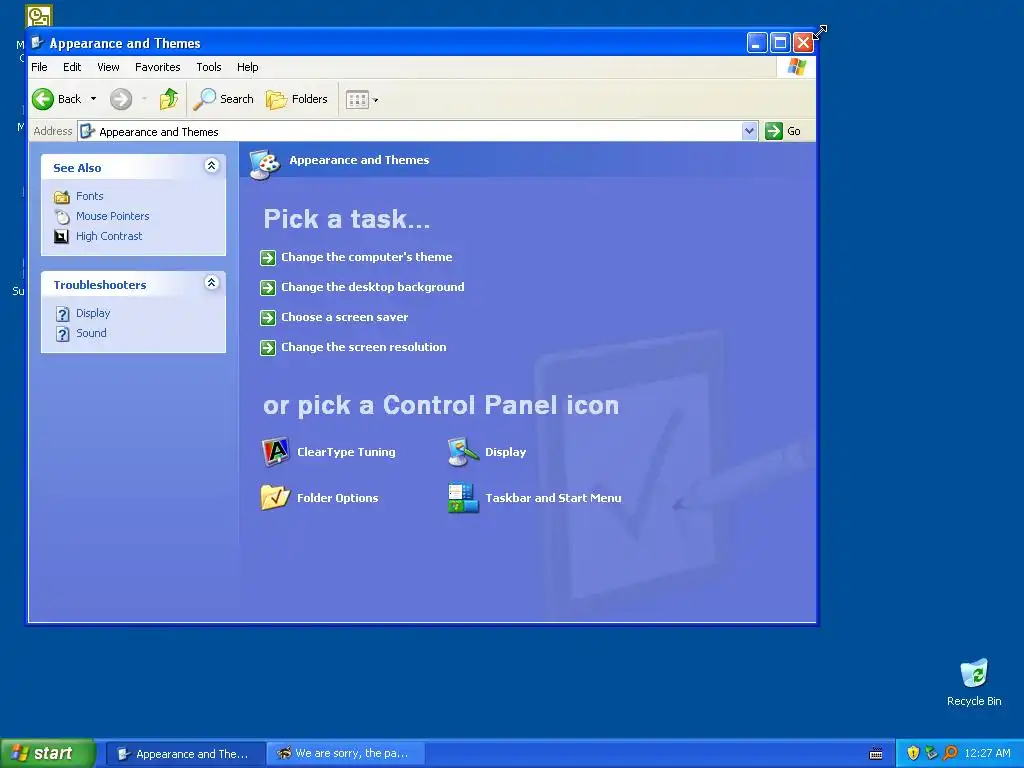Viewport: 1024px width, 768px height.
Task: Click the Sound troubleshooter help icon
Action: pyautogui.click(x=62, y=334)
